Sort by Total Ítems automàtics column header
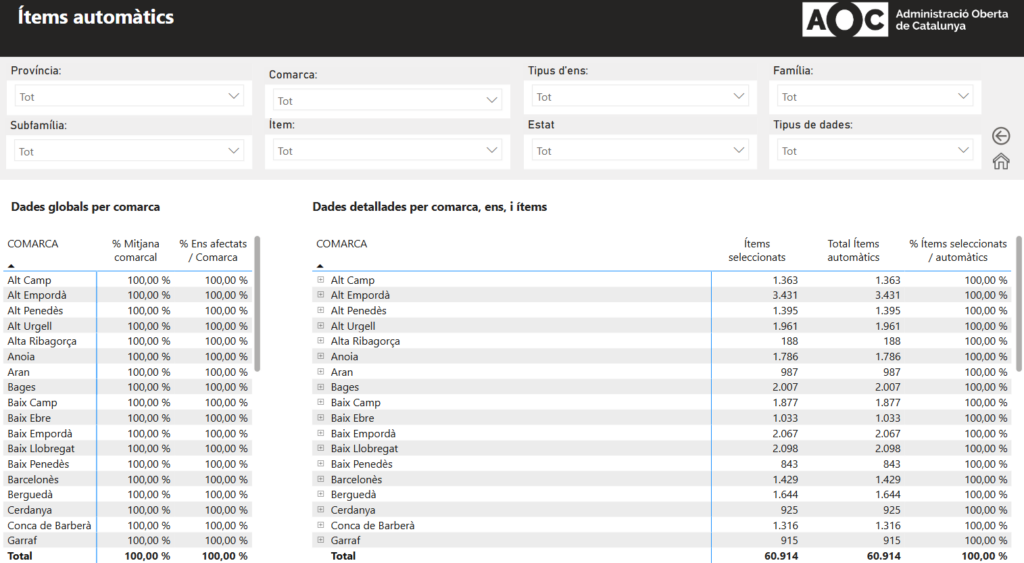This screenshot has width=1024, height=563. [853, 250]
